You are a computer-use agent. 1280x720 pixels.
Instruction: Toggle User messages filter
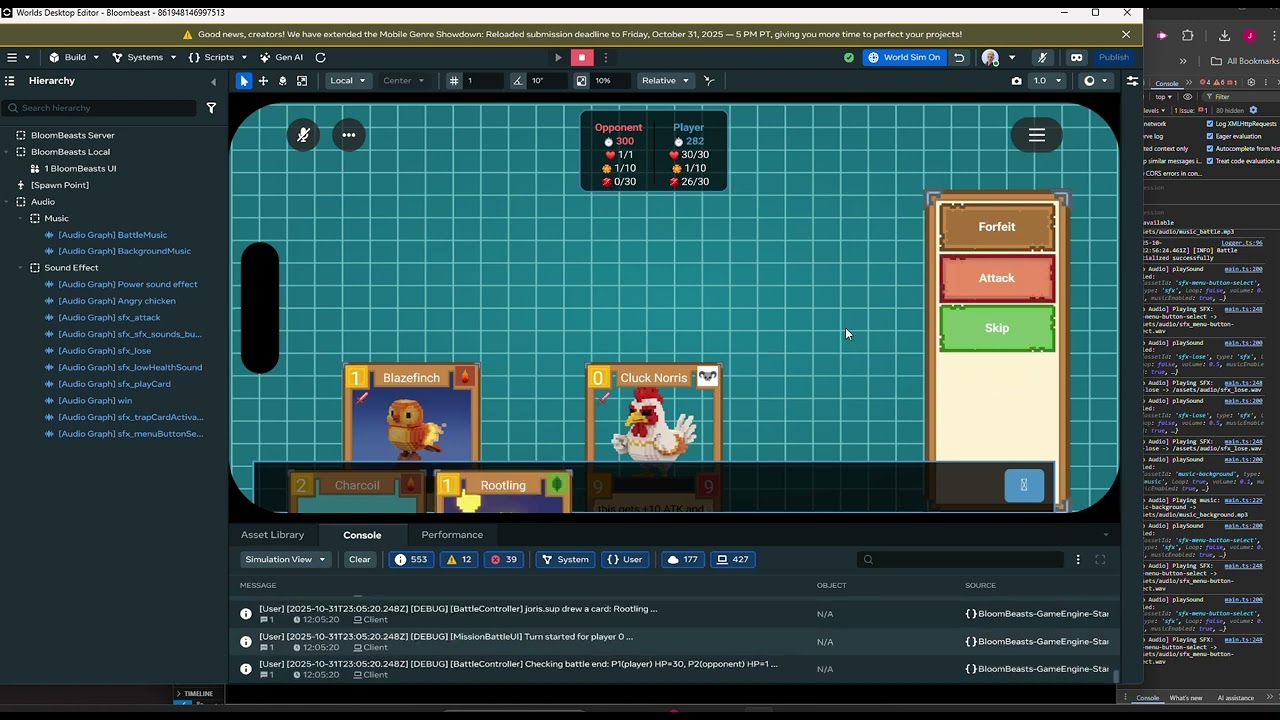625,560
